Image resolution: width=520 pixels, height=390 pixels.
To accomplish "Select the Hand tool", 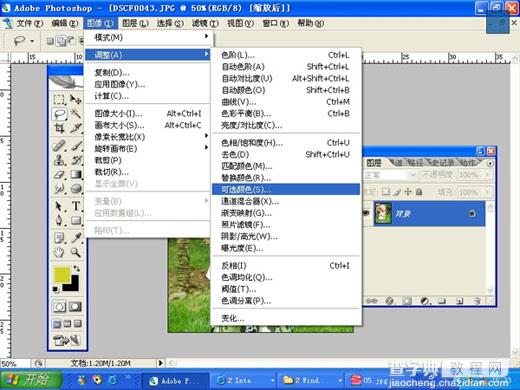I will (59, 252).
